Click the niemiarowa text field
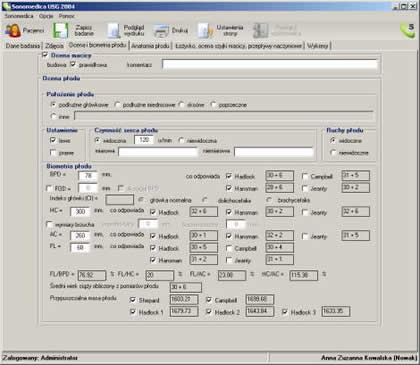This screenshot has height=365, width=420. coord(274,152)
